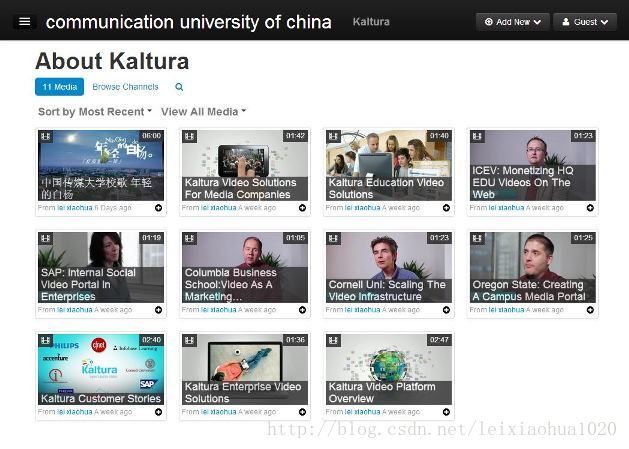Click communication university of china title
The image size is (629, 449).
tap(189, 22)
